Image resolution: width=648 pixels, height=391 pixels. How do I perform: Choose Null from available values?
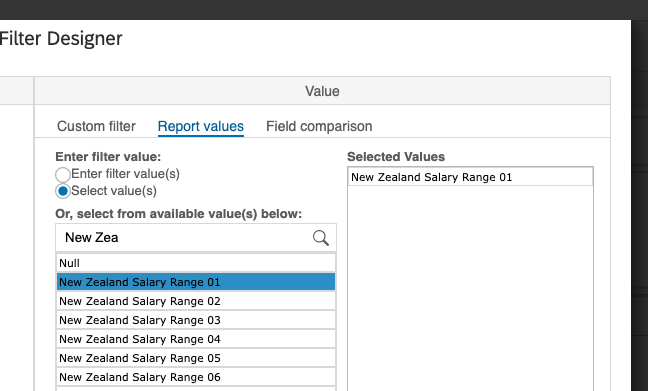pos(196,263)
